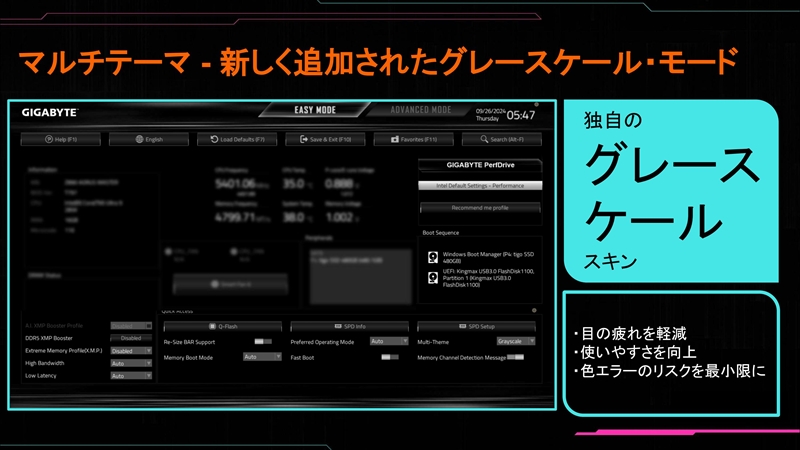Click Save & Exit (F10) icon button
Viewport: 800px width, 450px height.
coord(304,139)
